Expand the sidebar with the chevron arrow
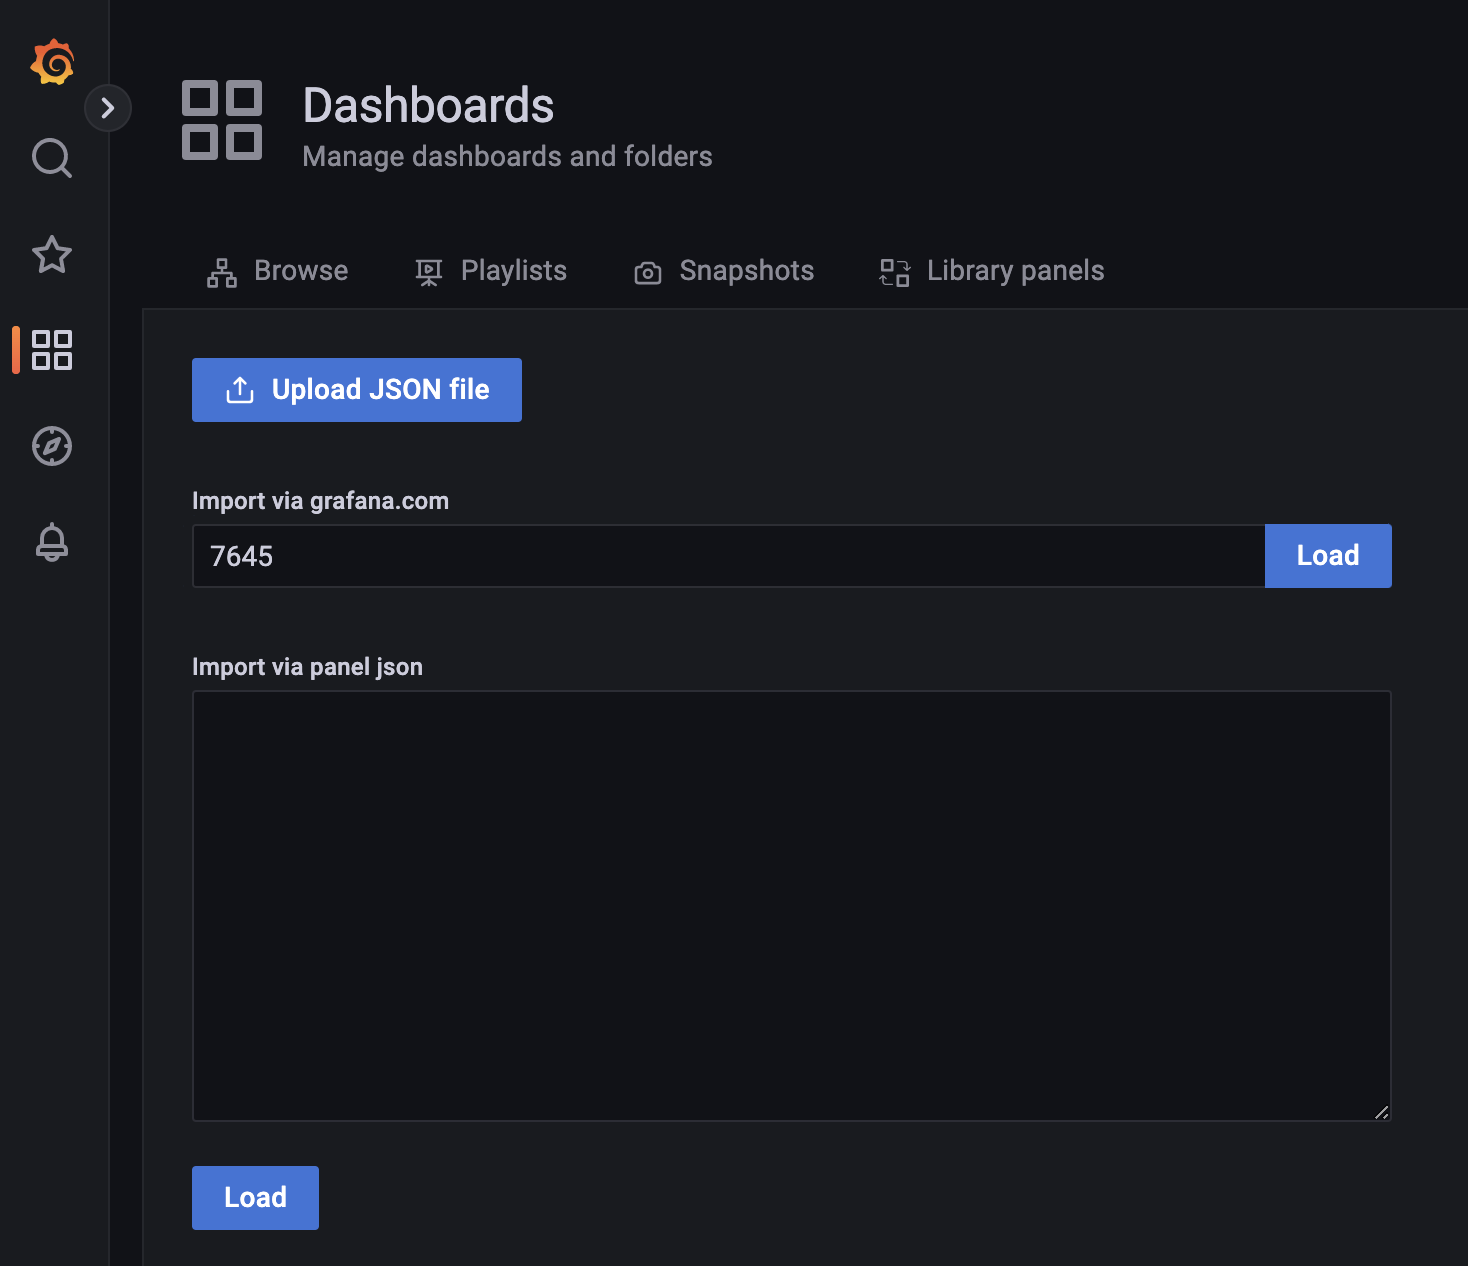Screen dimensions: 1468x1266 click(x=108, y=108)
